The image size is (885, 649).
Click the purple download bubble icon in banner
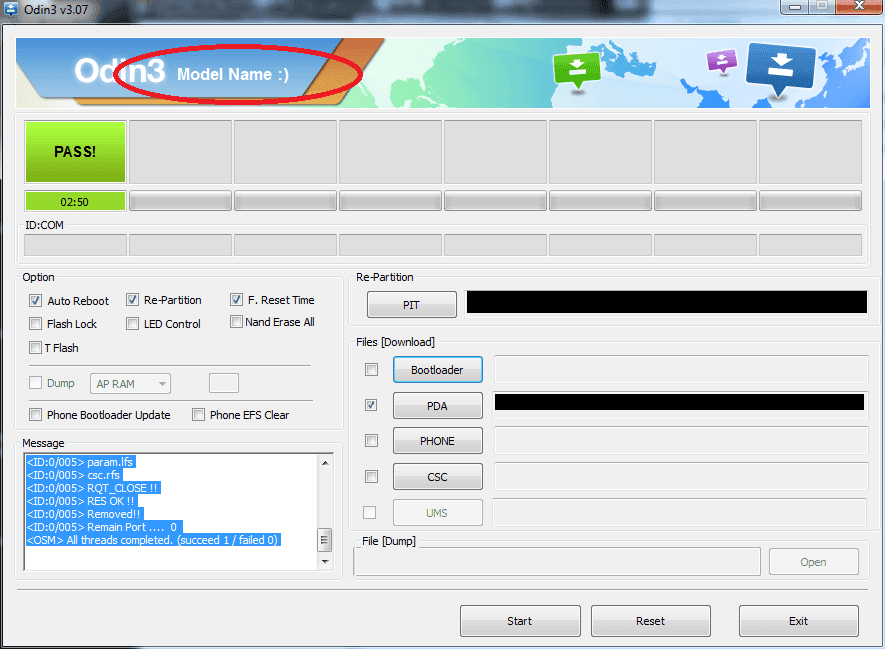(722, 61)
